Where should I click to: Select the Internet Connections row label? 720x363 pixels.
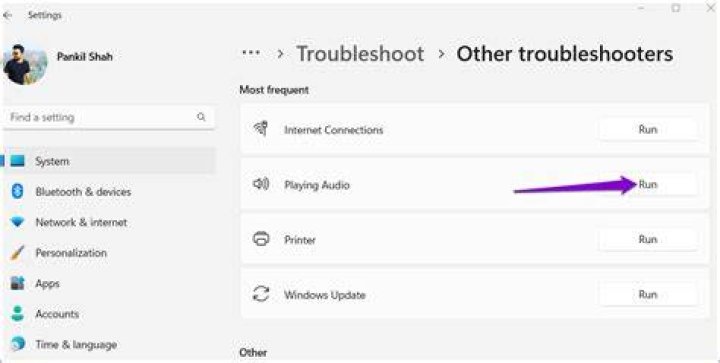pos(333,130)
